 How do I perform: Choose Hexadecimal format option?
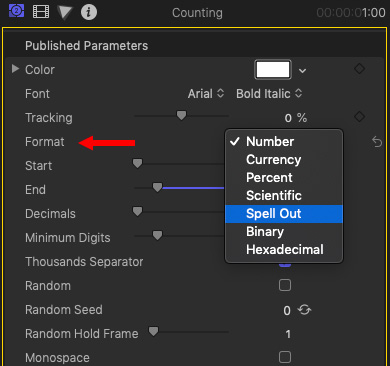coord(284,250)
